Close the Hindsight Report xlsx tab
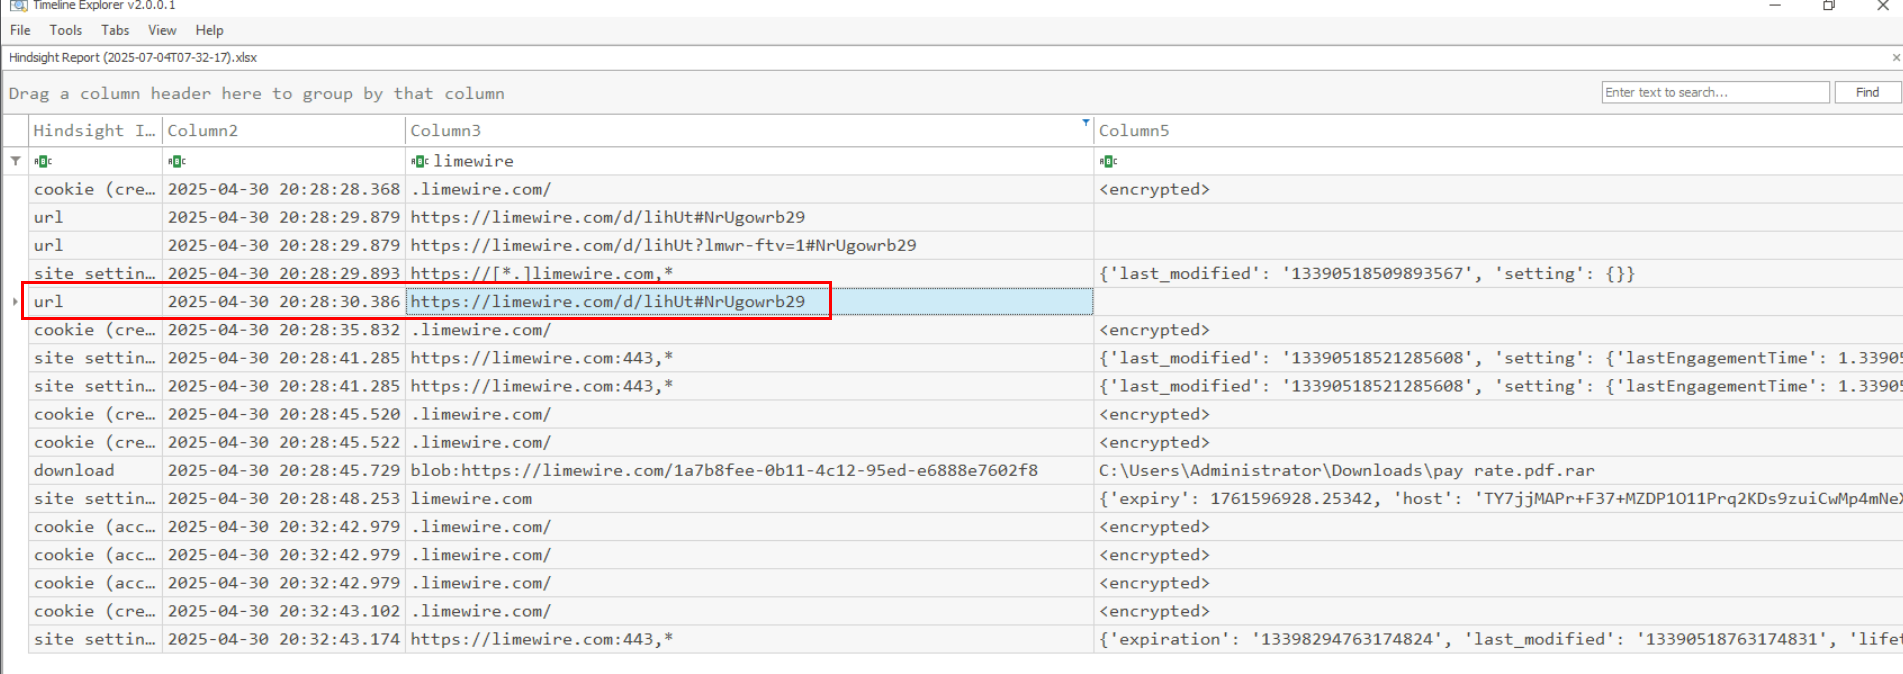This screenshot has width=1903, height=674. [1895, 58]
